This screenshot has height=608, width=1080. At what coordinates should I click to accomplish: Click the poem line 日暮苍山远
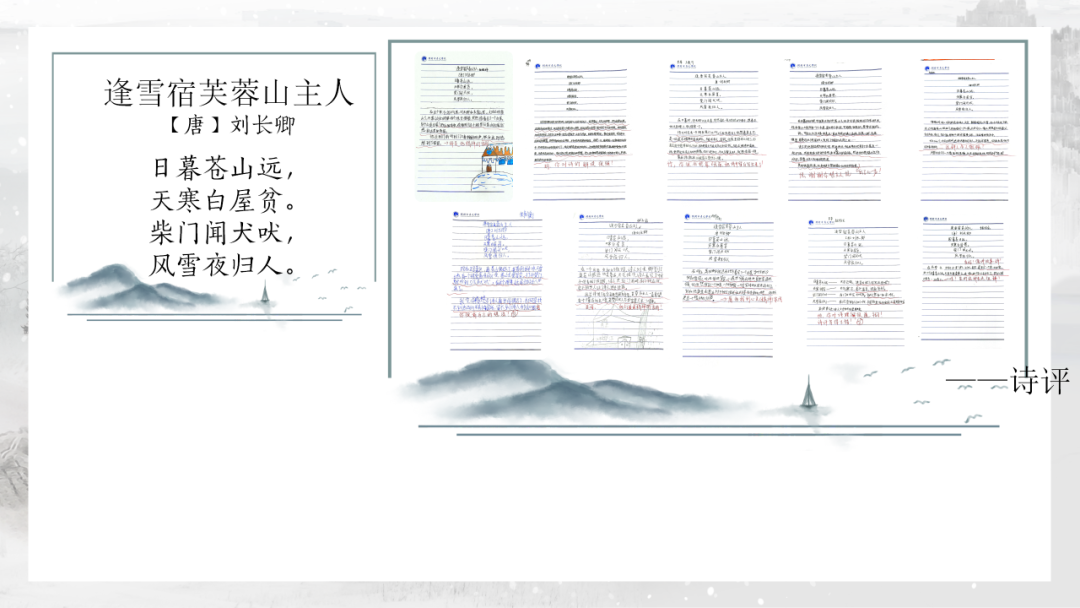pos(223,165)
